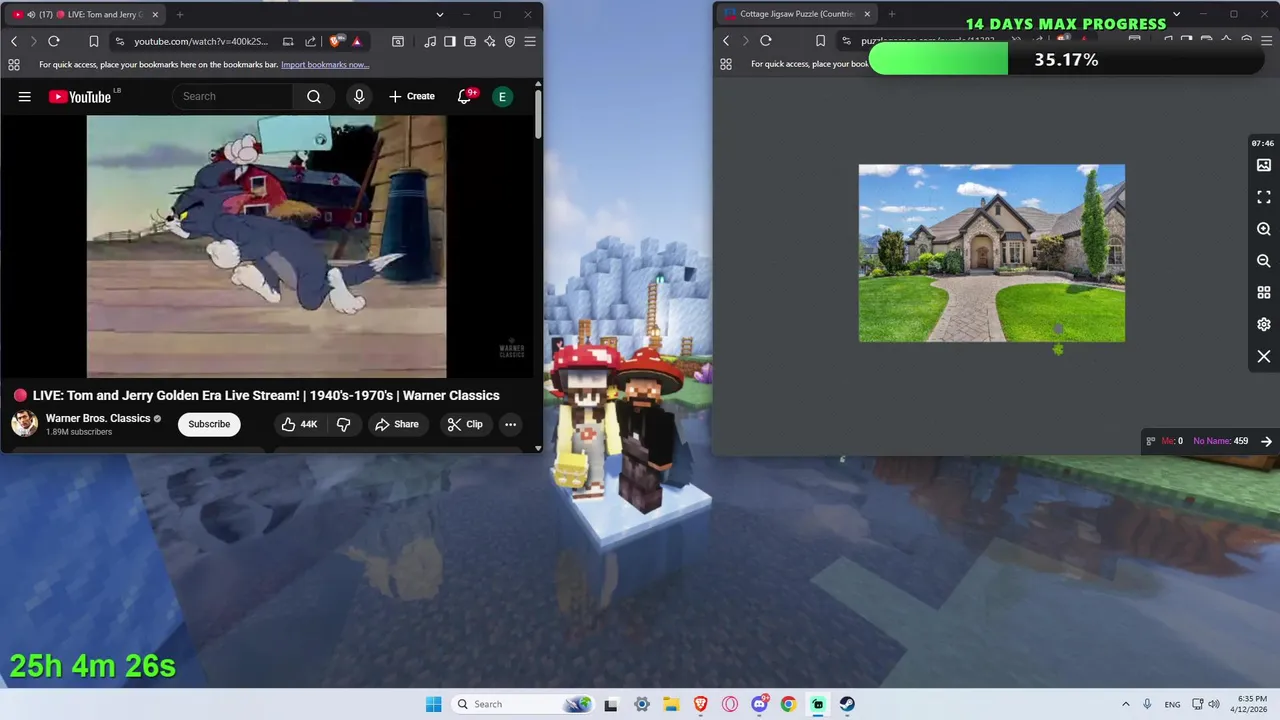Click the Create button on YouTube

(412, 96)
